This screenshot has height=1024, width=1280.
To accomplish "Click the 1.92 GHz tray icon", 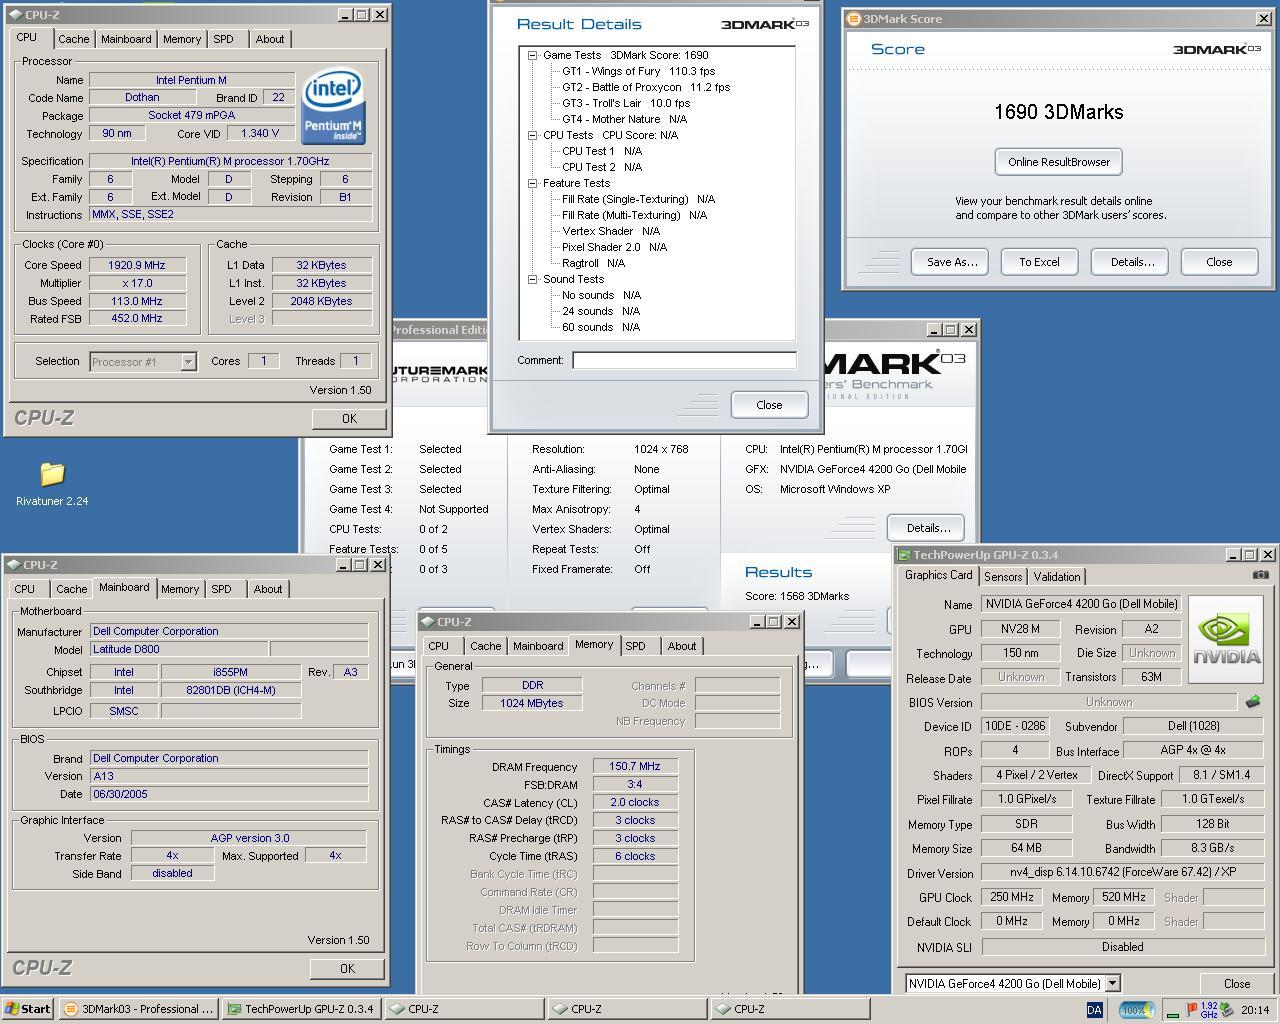I will [x=1209, y=1010].
